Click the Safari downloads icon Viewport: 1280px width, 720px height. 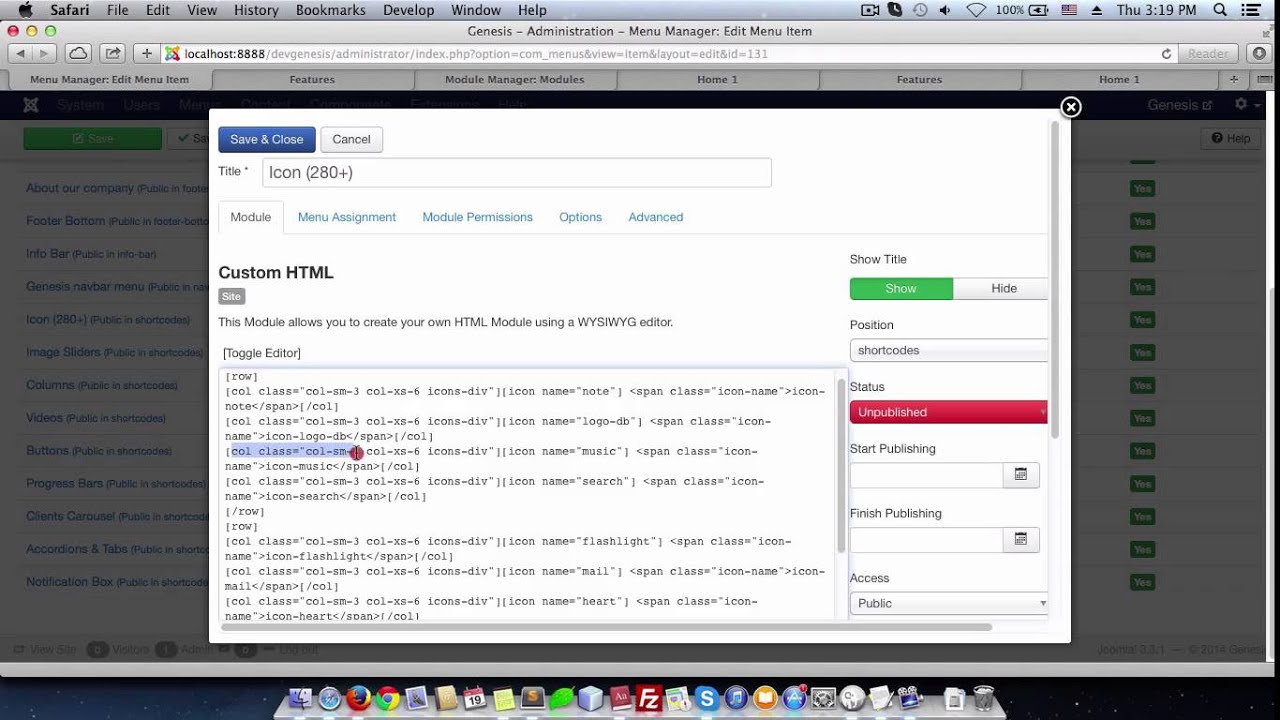point(1257,54)
